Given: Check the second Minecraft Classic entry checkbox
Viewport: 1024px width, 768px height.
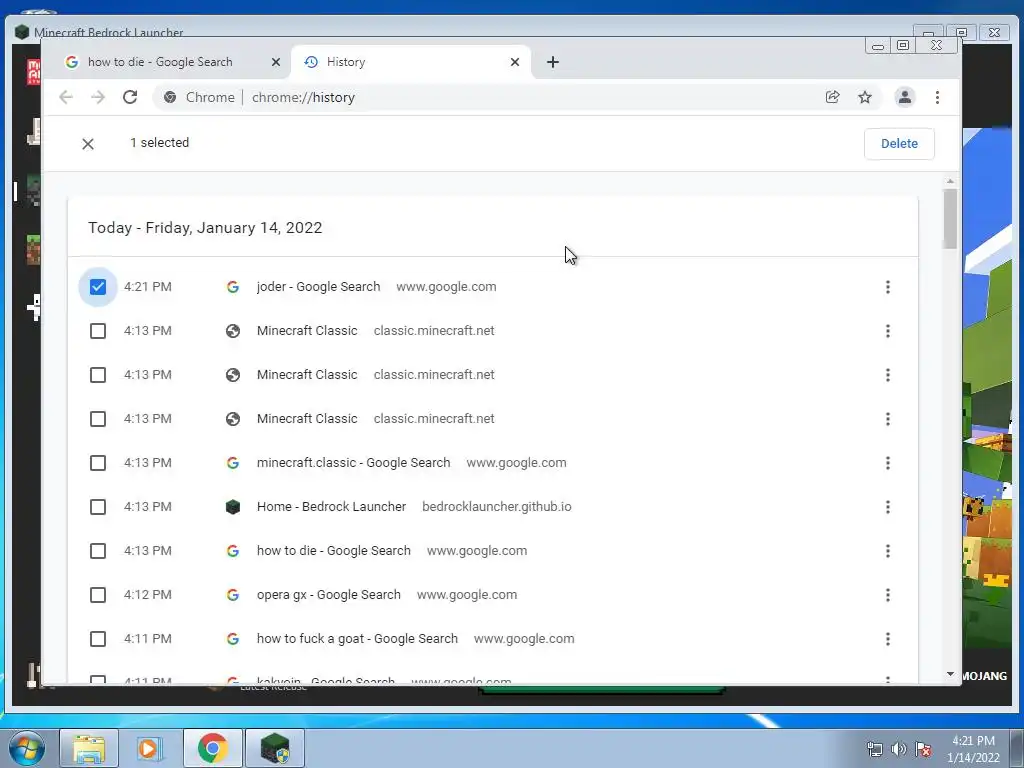Looking at the screenshot, I should pos(98,375).
